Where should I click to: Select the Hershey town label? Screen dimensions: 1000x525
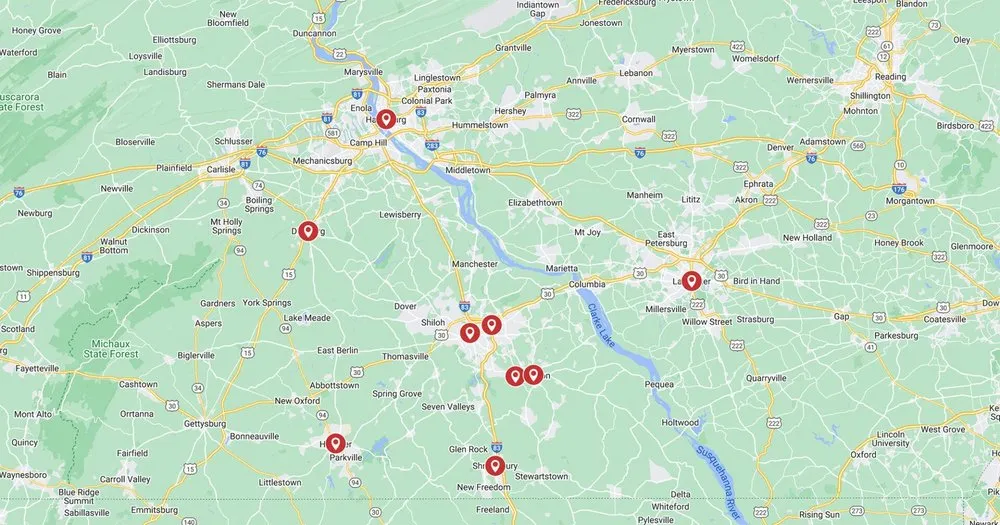(x=510, y=111)
